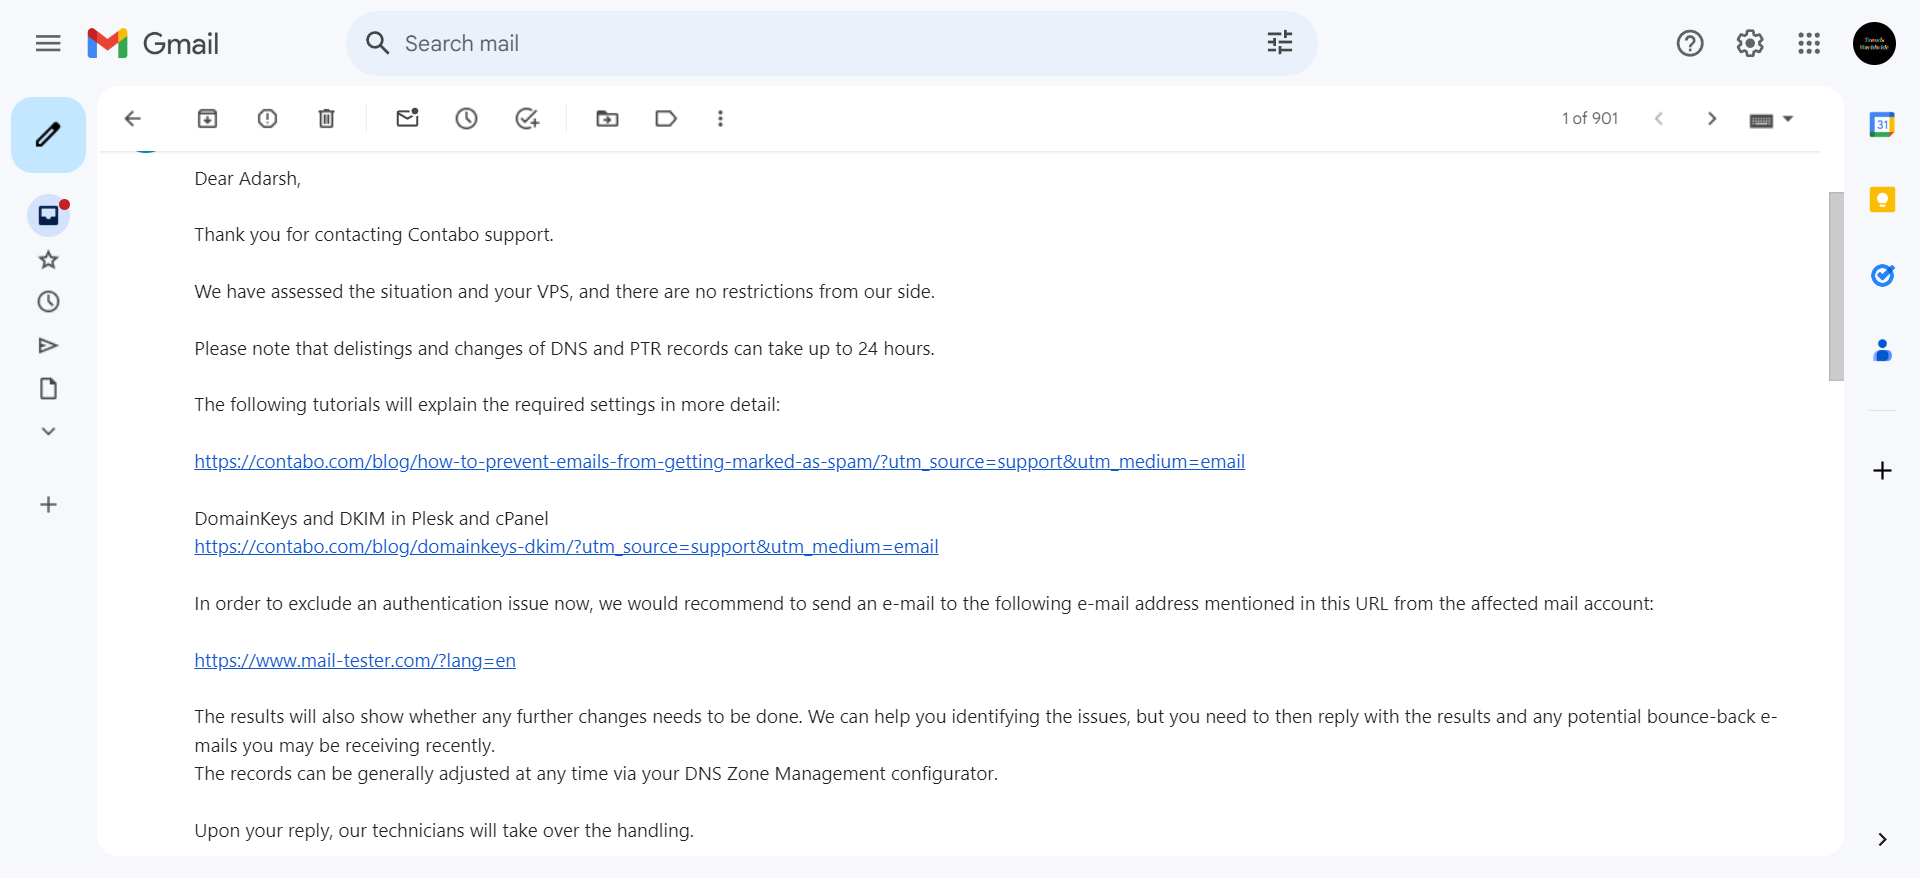Image resolution: width=1920 pixels, height=878 pixels.
Task: Open the domainkeys-dkim blog link
Action: 566,547
